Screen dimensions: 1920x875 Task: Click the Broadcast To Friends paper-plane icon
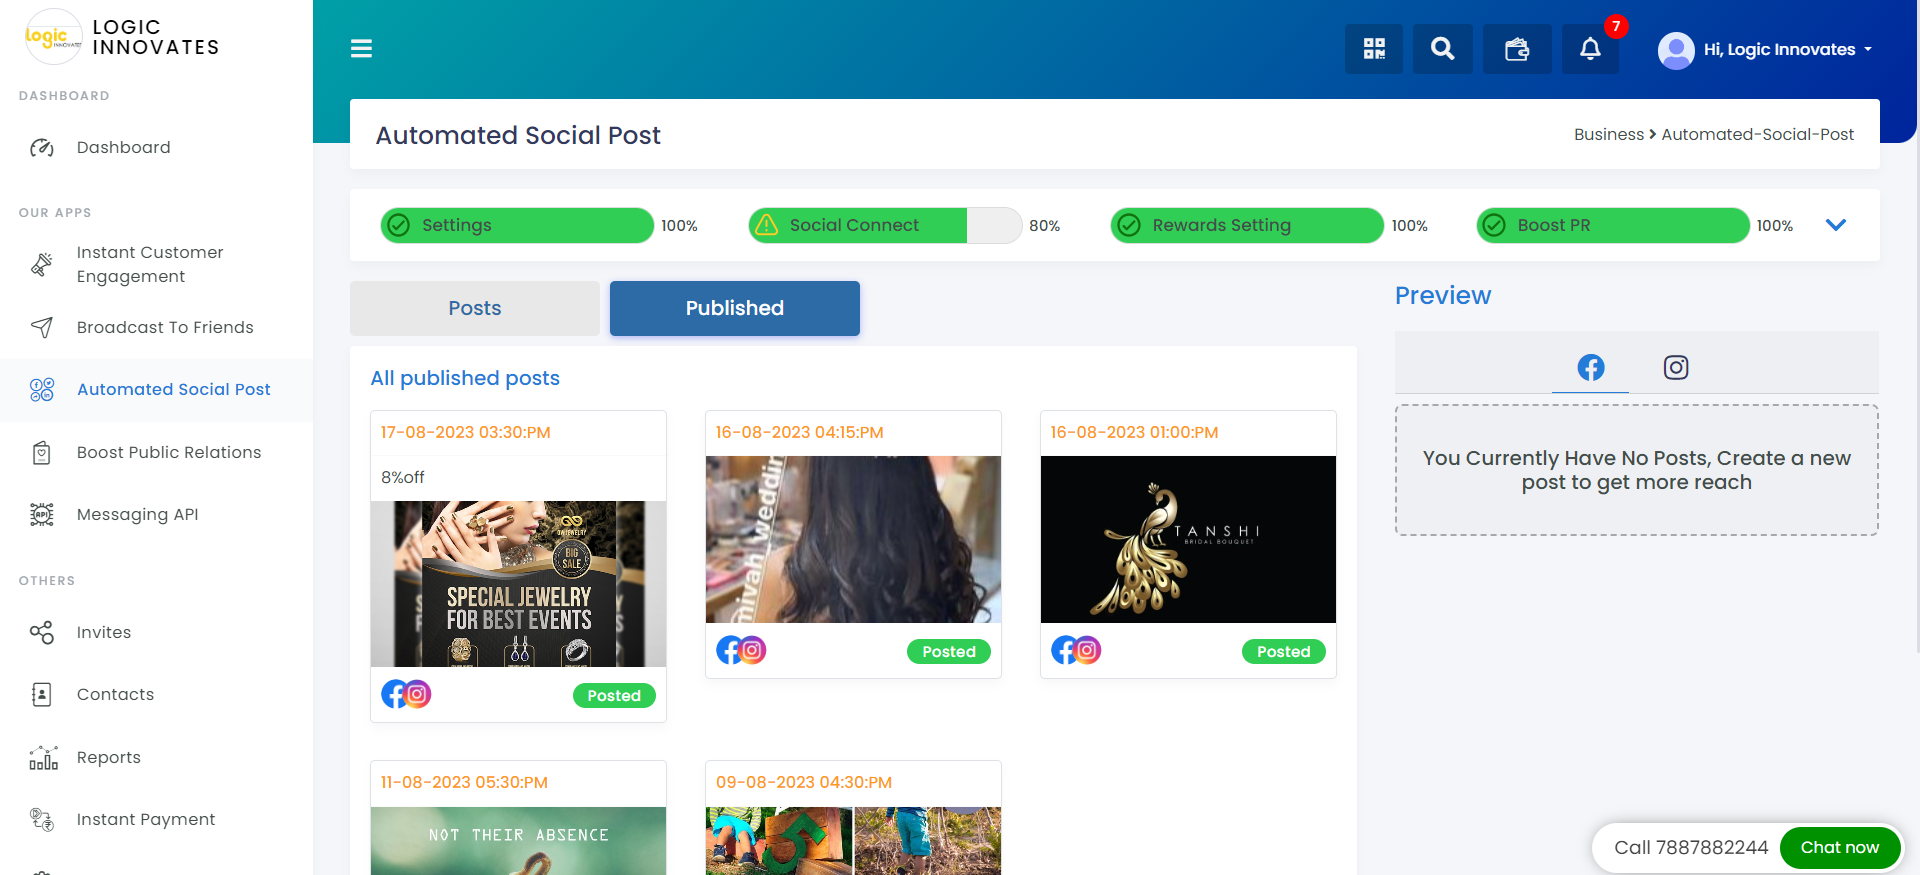(x=42, y=327)
